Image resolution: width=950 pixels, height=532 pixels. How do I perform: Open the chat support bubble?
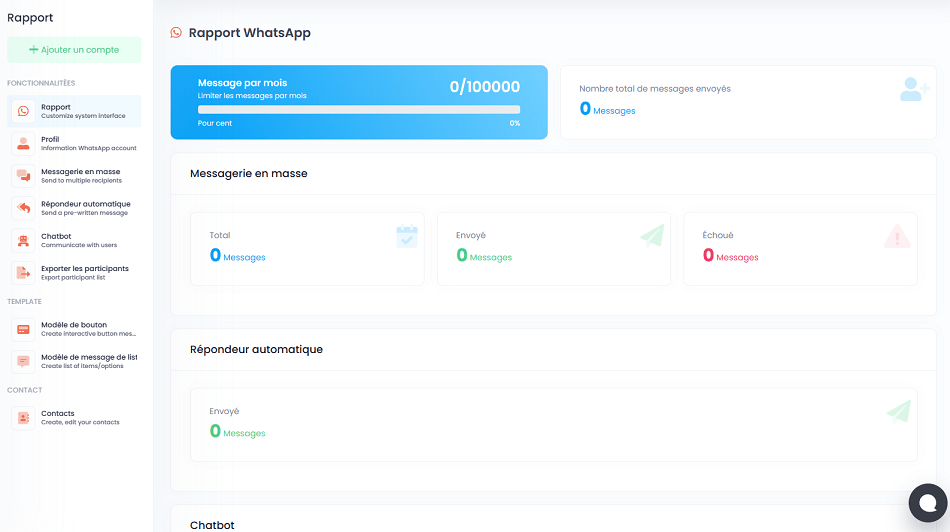pos(928,502)
